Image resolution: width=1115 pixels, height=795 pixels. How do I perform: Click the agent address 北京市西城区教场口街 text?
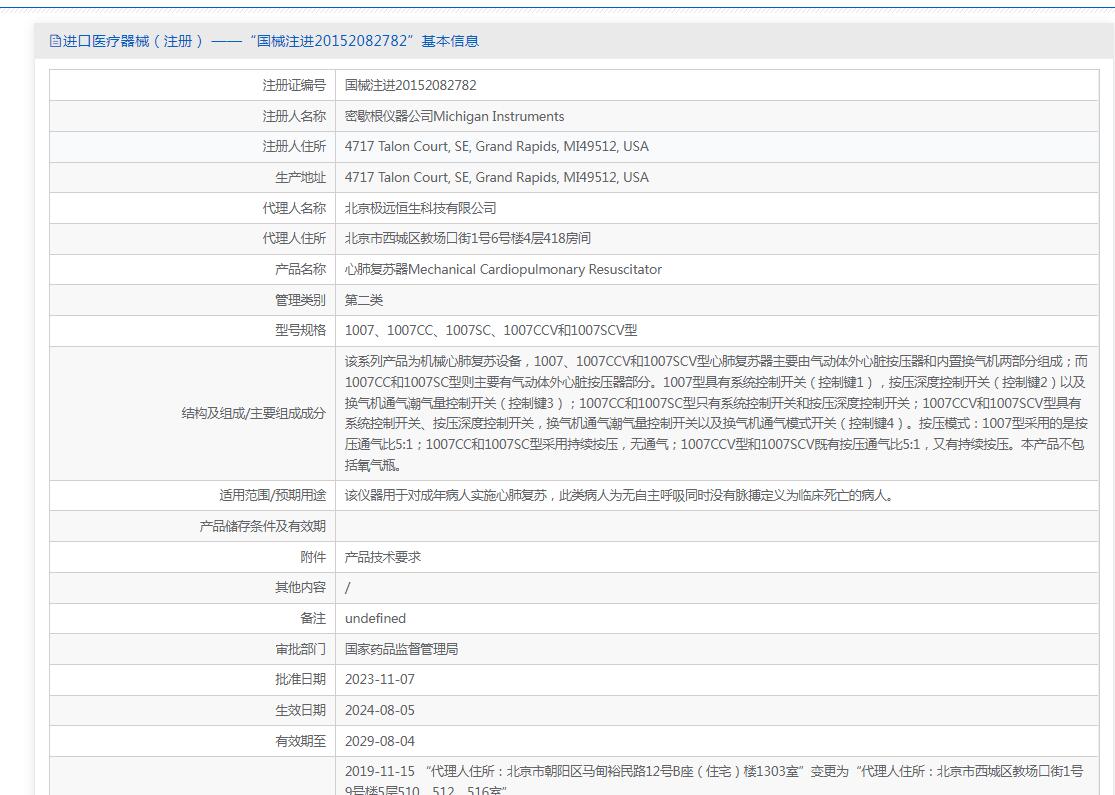[467, 238]
